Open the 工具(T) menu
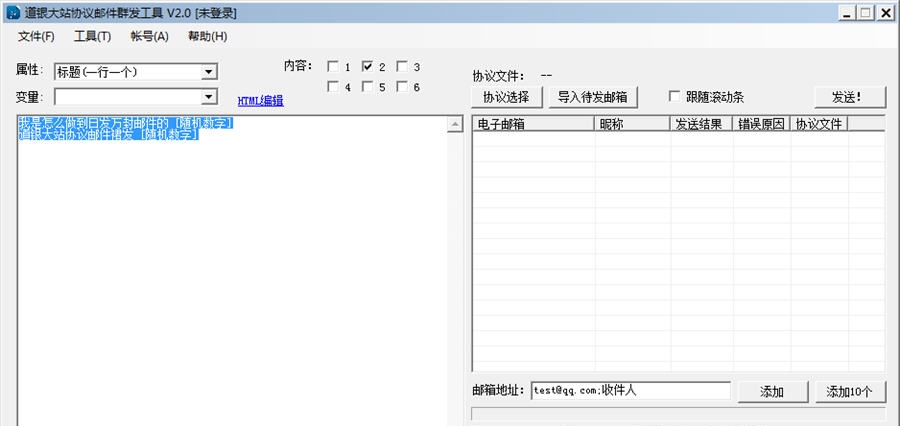900x426 pixels. pos(92,37)
